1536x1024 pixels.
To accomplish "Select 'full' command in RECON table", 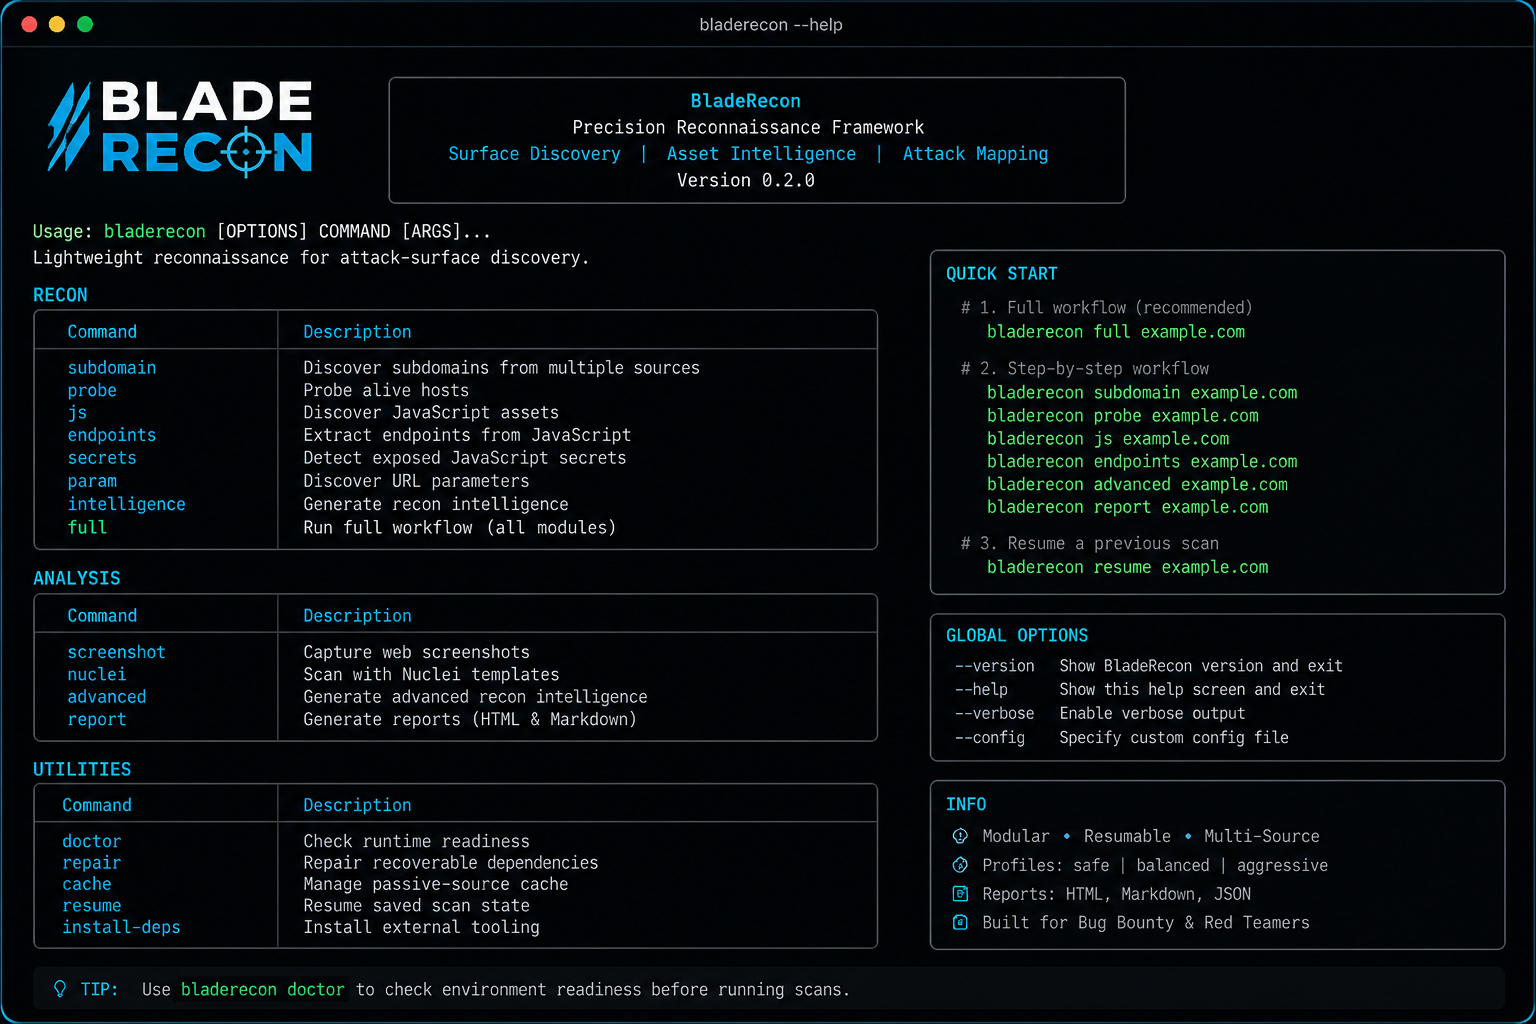I will tap(87, 527).
